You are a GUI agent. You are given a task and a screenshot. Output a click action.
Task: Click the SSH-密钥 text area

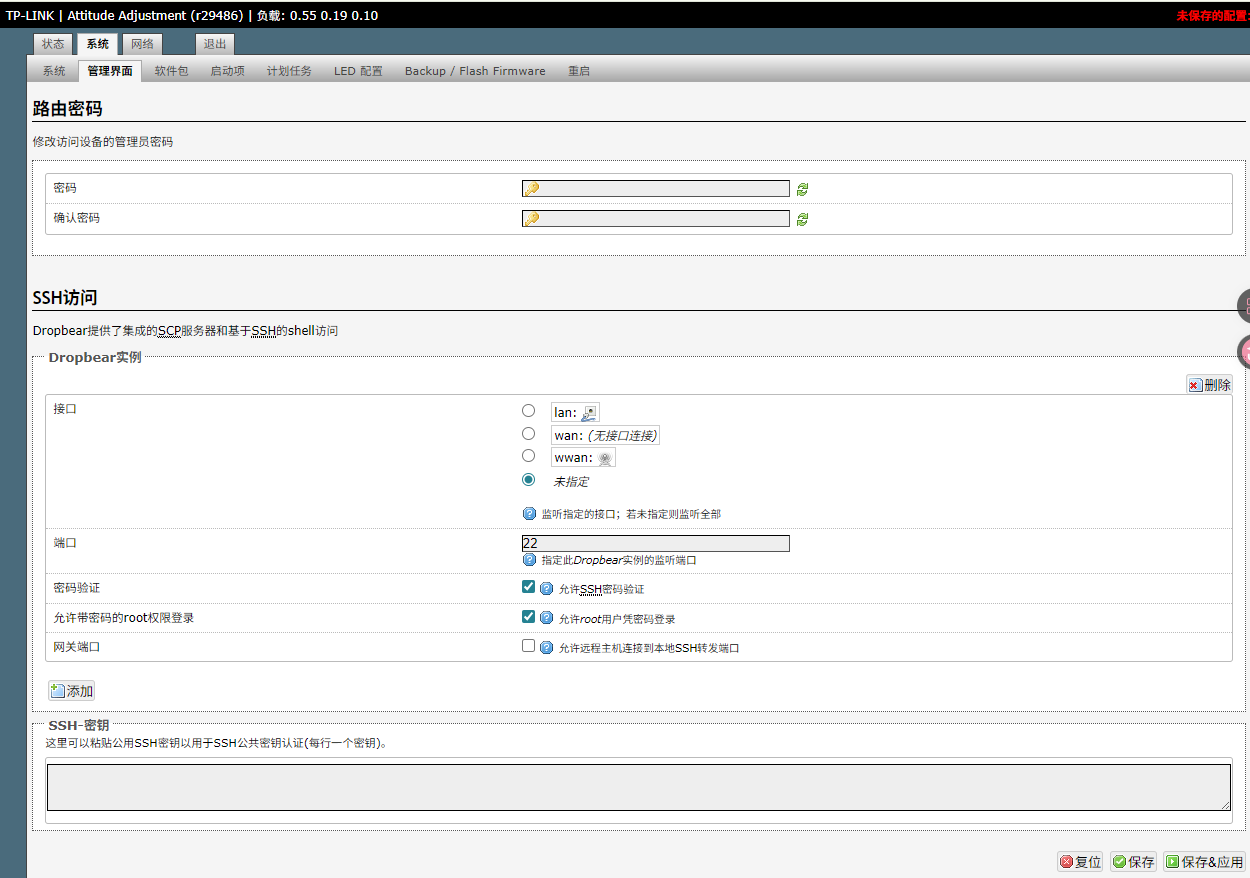(x=639, y=787)
